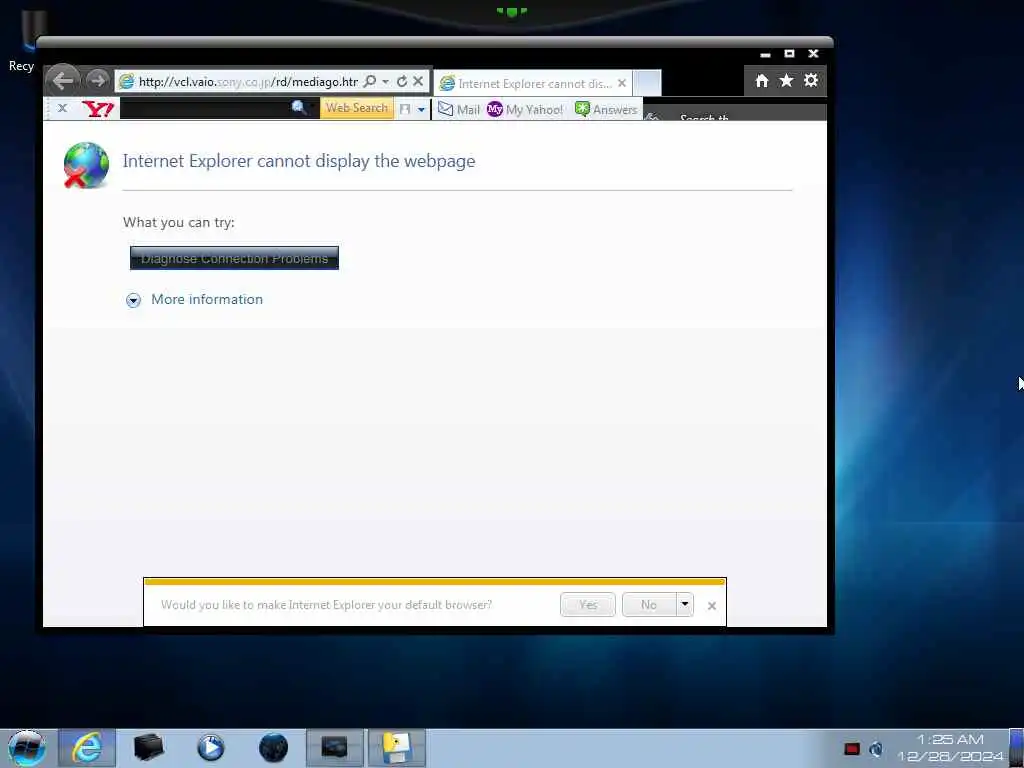Open the dark globe taskbar icon
The image size is (1024, 768).
tap(273, 748)
